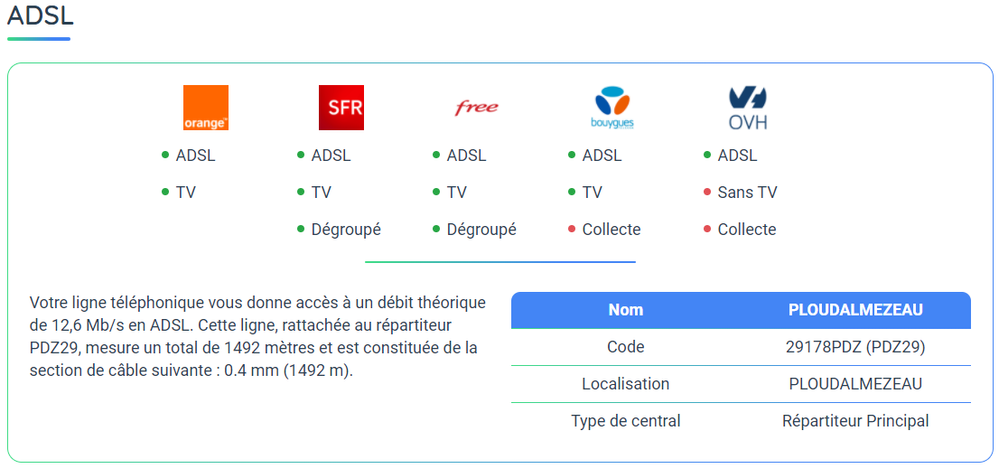Click the Localisation row label

[625, 384]
